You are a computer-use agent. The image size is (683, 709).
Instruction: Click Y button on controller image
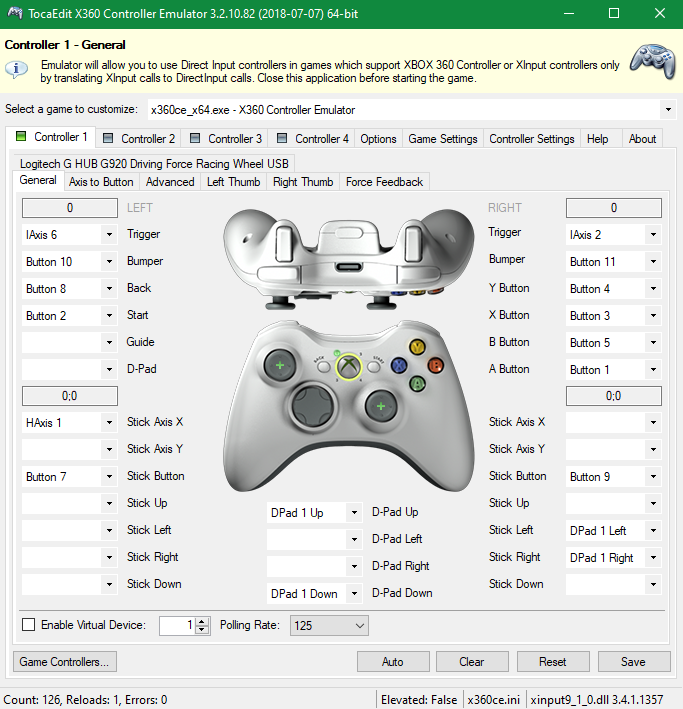pos(417,347)
